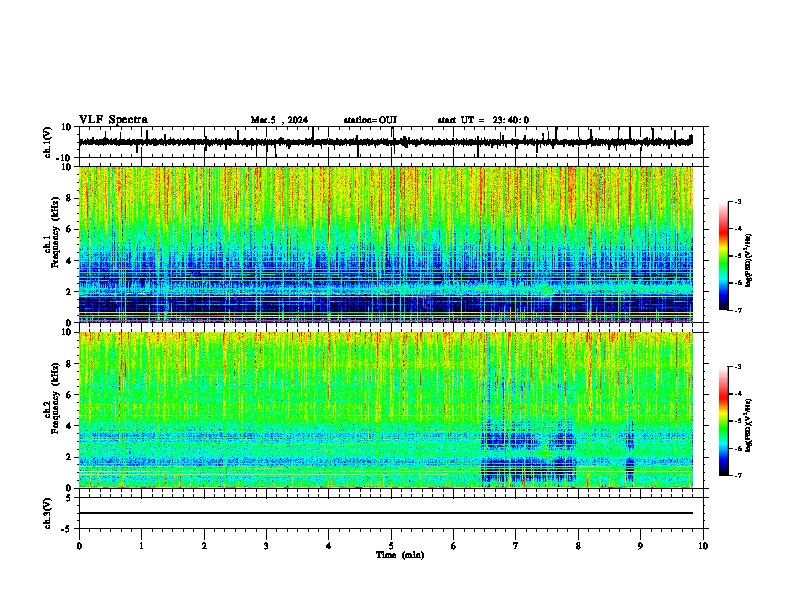Click the ch.3 flat voltage trace panel
The height and width of the screenshot is (612, 792).
click(393, 513)
